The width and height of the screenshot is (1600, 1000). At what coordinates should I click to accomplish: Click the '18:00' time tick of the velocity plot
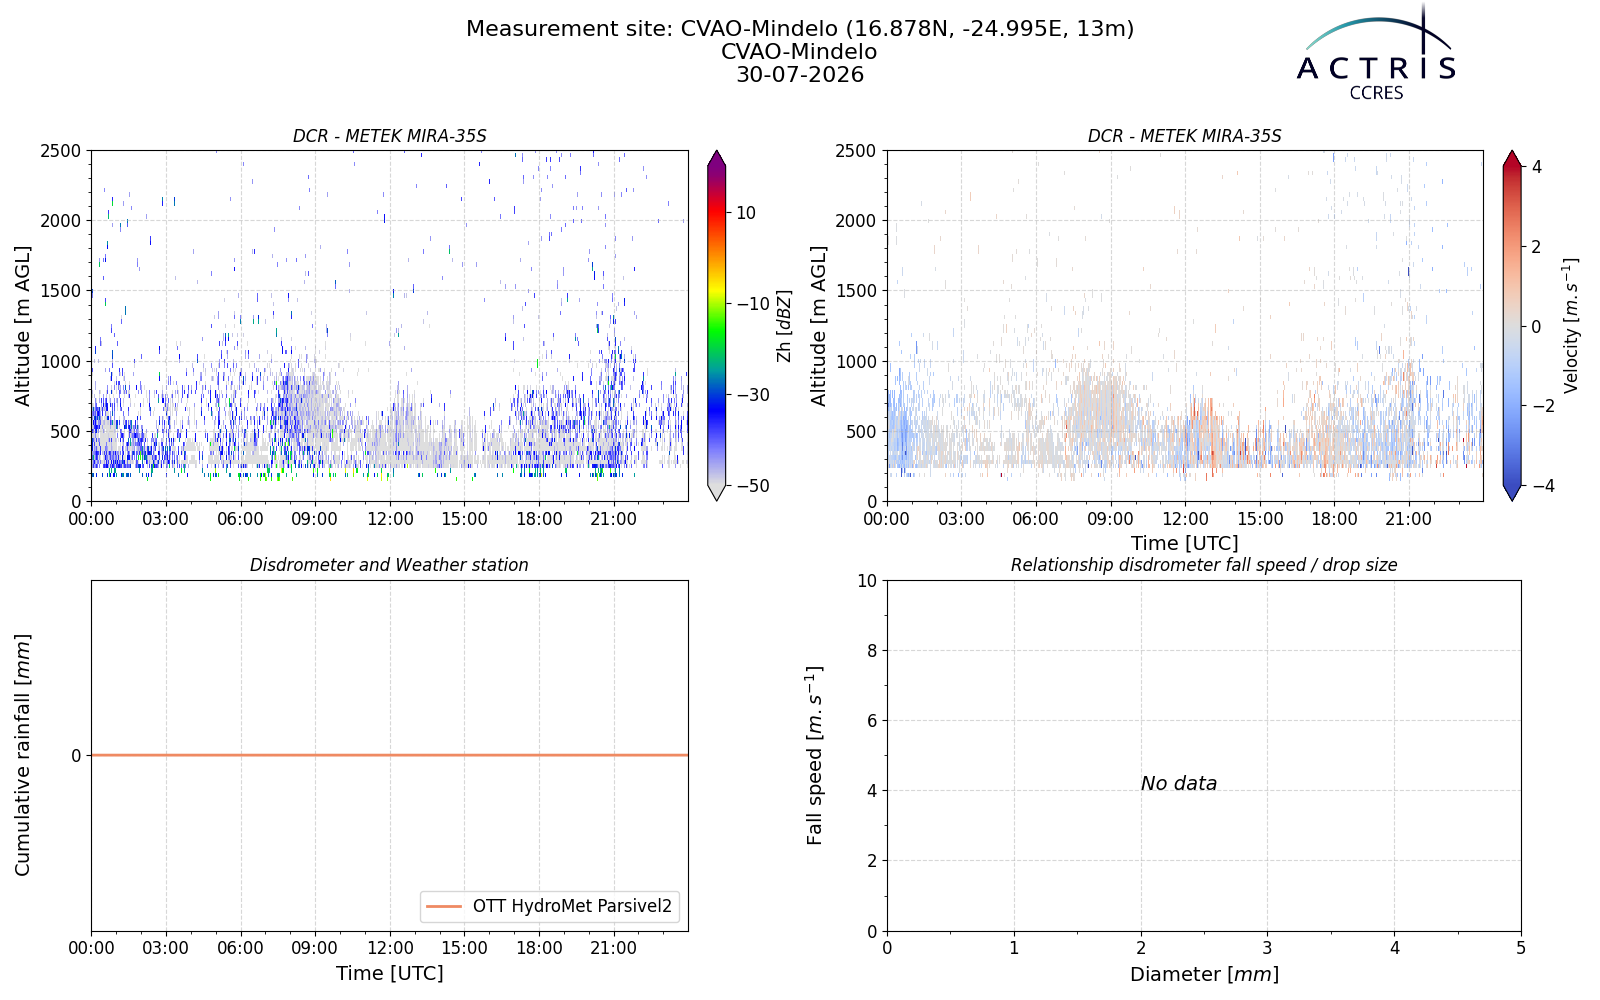coord(1335,519)
